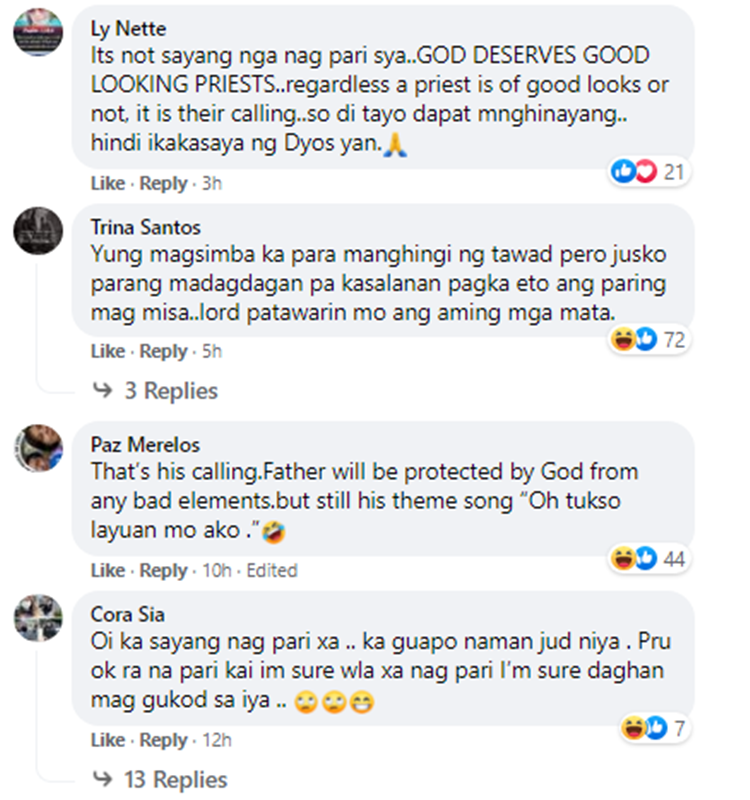
Task: Reply to Cora Sia's comment
Action: coord(164,740)
